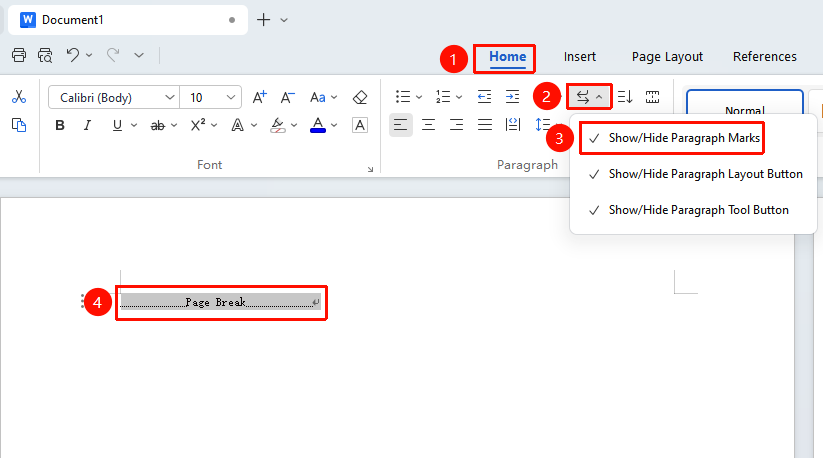
Task: Click the Print icon in quick toolbar
Action: pos(19,55)
